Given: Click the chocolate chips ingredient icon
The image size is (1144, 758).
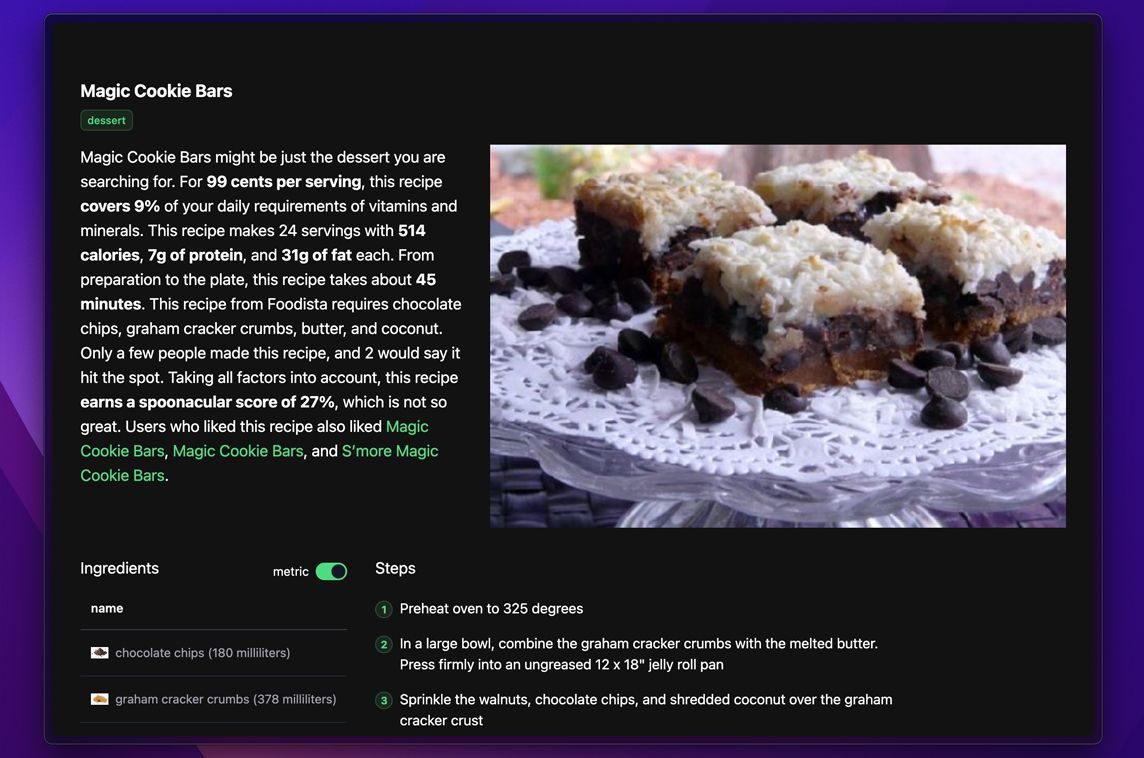Looking at the screenshot, I should [x=99, y=652].
